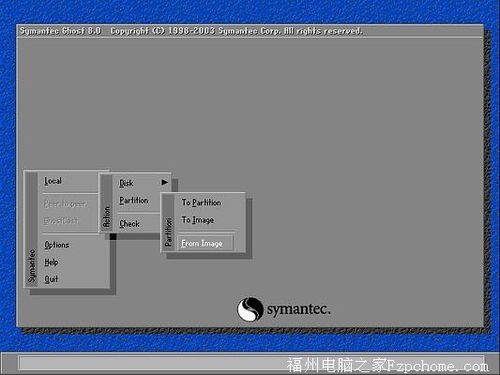This screenshot has height=375, width=500.
Task: Click the Symantec Ghost 8.0 title bar
Action: pyautogui.click(x=250, y=31)
